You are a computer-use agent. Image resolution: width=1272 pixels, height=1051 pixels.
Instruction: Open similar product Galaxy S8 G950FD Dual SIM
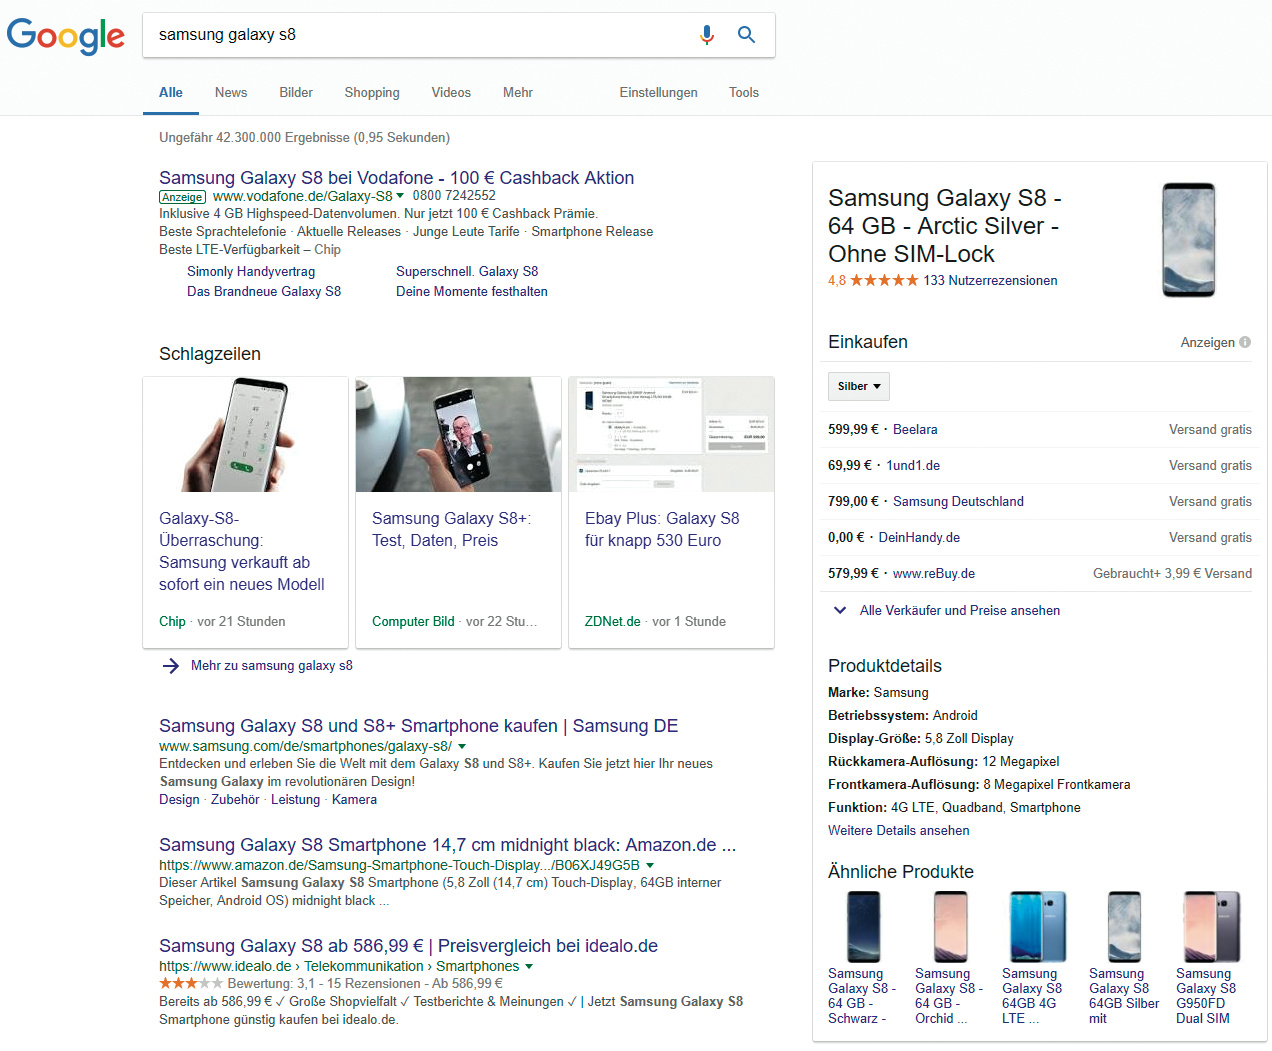pos(1210,958)
